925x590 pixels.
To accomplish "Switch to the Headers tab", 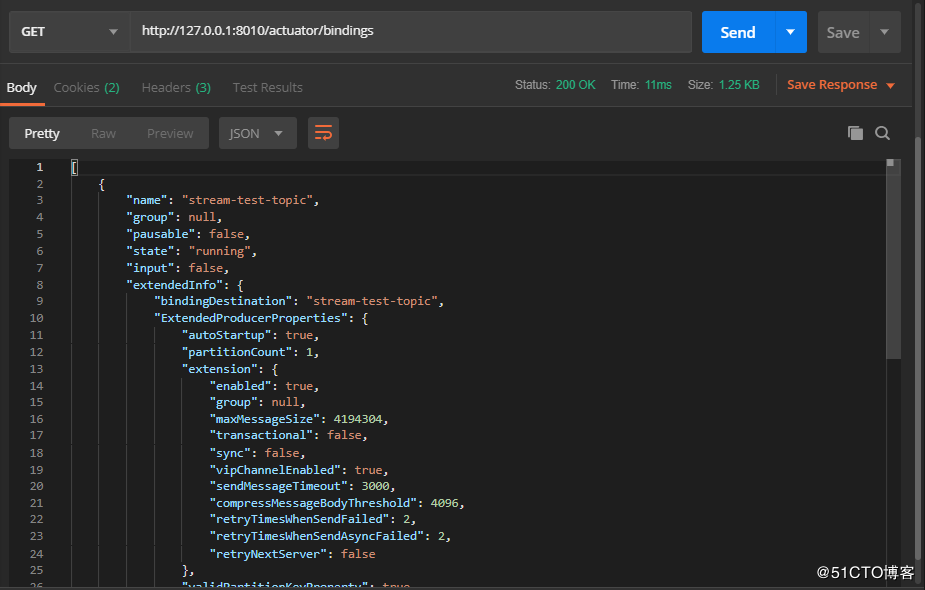I will coord(176,87).
